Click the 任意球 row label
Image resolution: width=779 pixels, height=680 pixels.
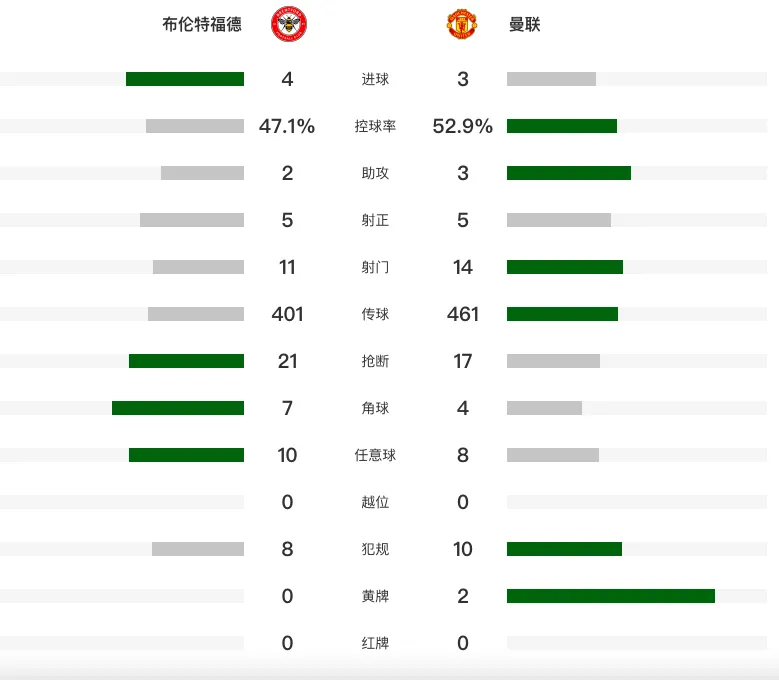click(x=375, y=455)
